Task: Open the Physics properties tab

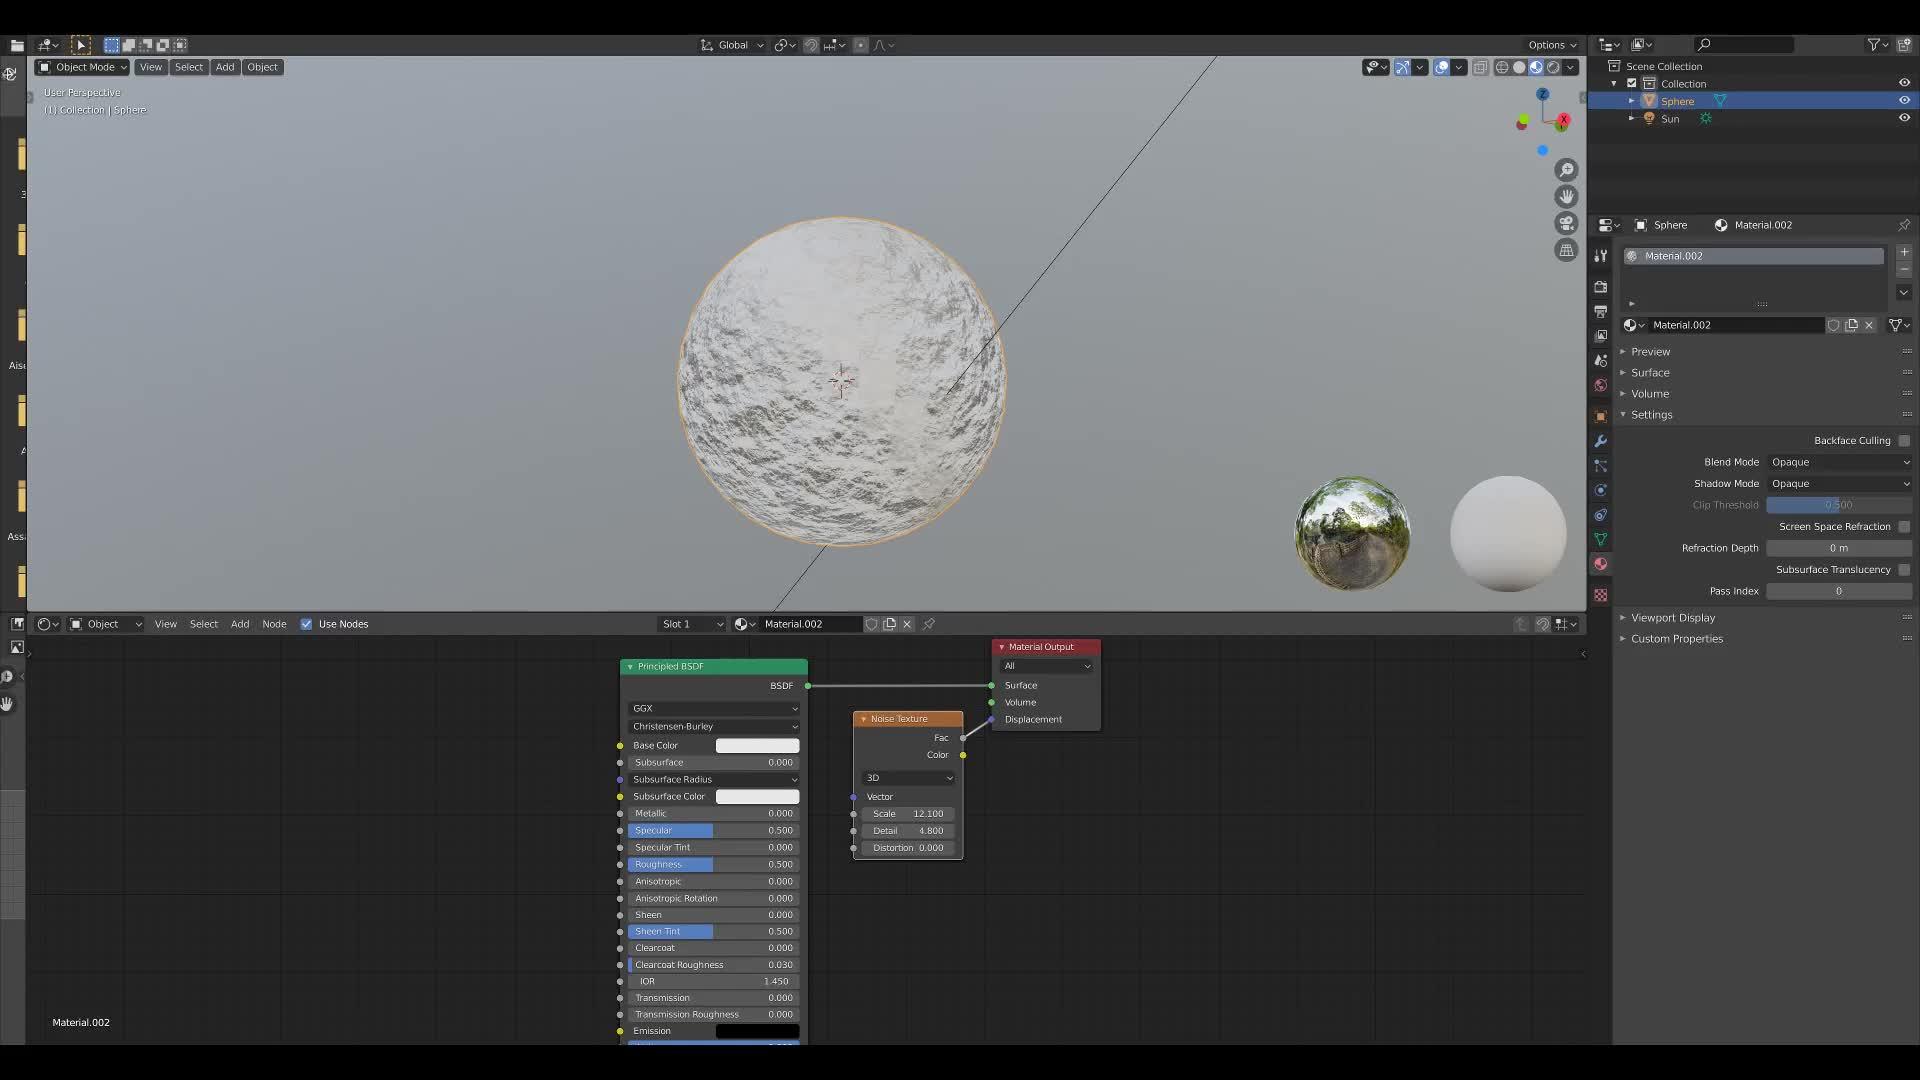Action: pyautogui.click(x=1601, y=491)
